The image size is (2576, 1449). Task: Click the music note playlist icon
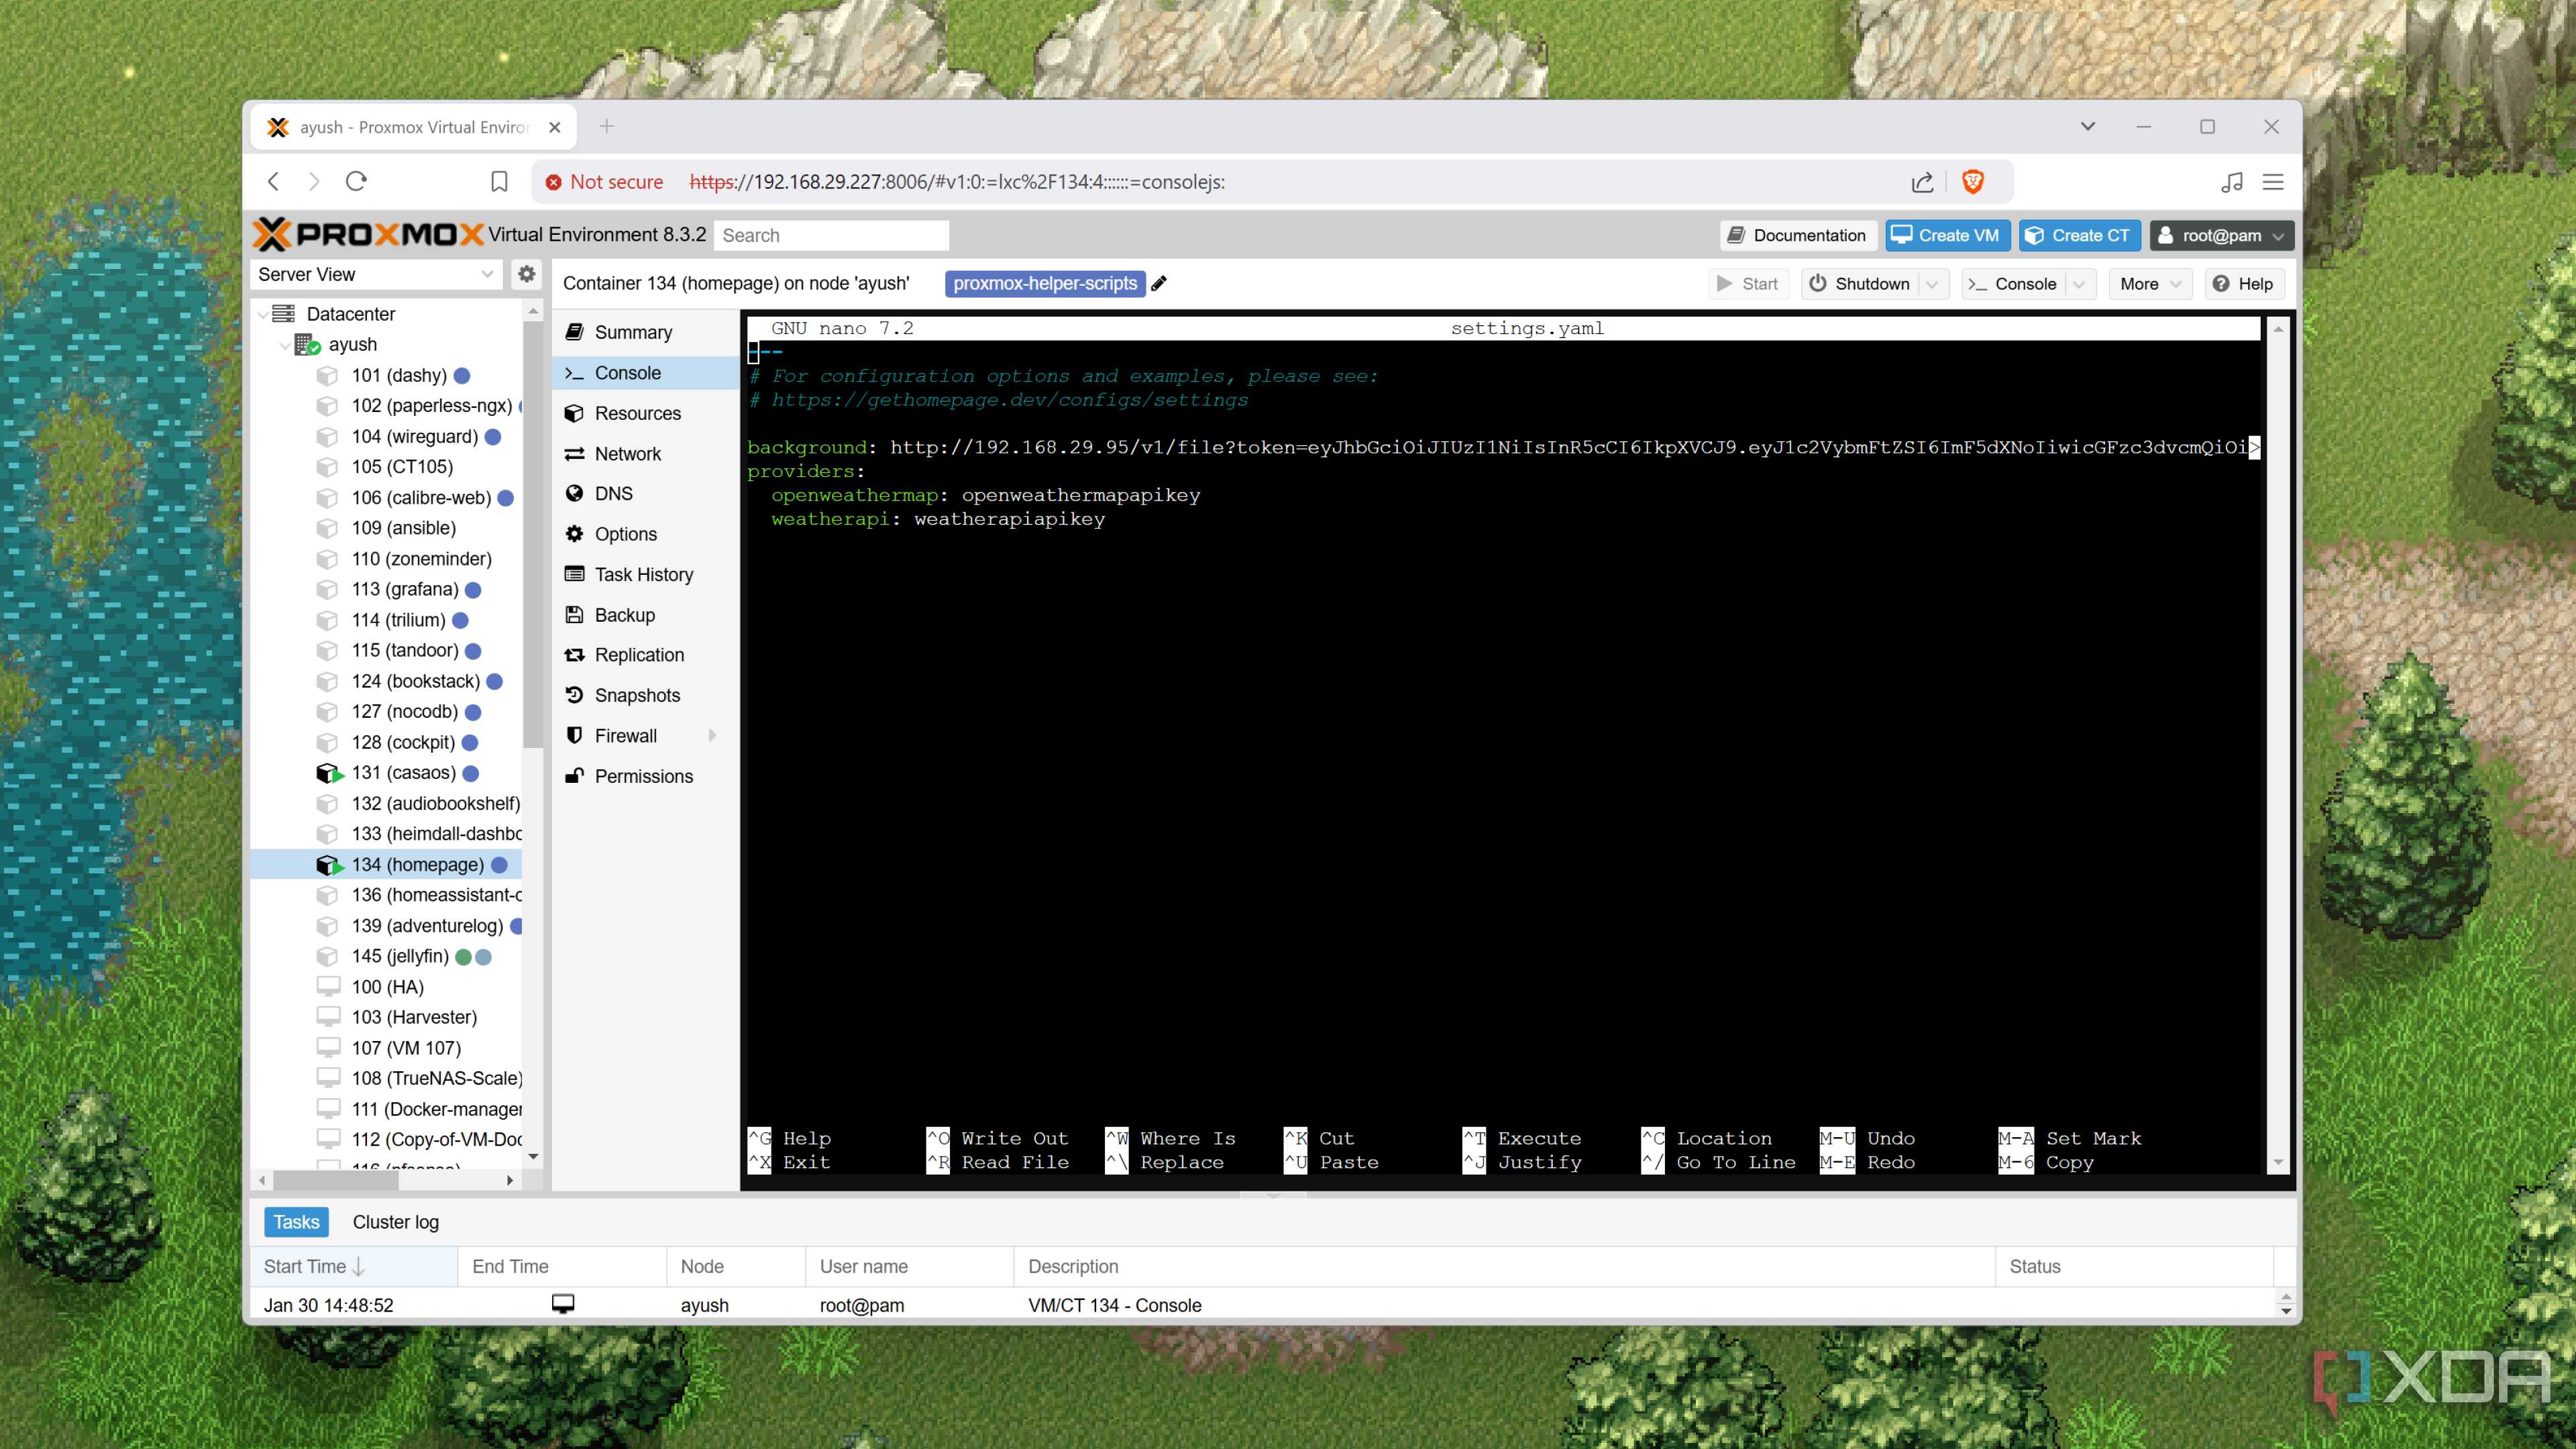pos(2232,182)
